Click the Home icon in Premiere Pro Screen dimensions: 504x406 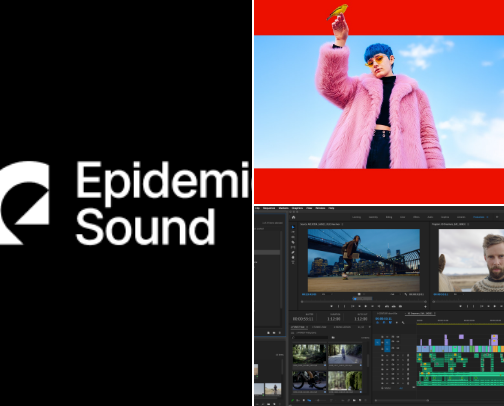click(x=293, y=217)
